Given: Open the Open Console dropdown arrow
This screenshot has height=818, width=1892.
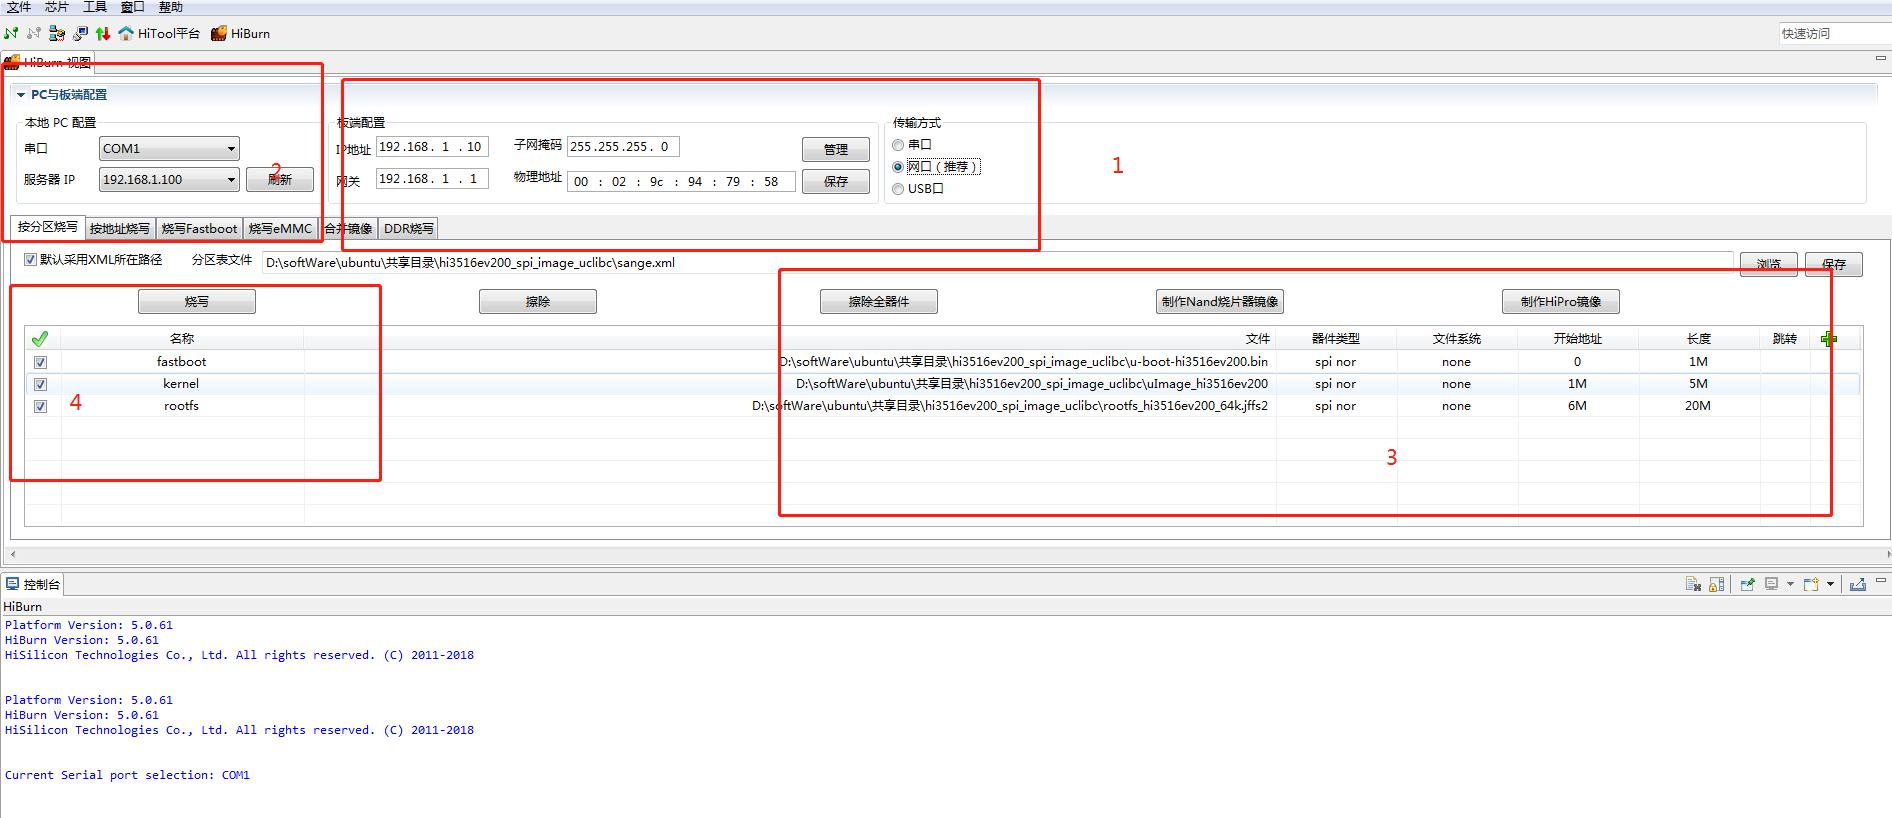Looking at the screenshot, I should pyautogui.click(x=1830, y=584).
